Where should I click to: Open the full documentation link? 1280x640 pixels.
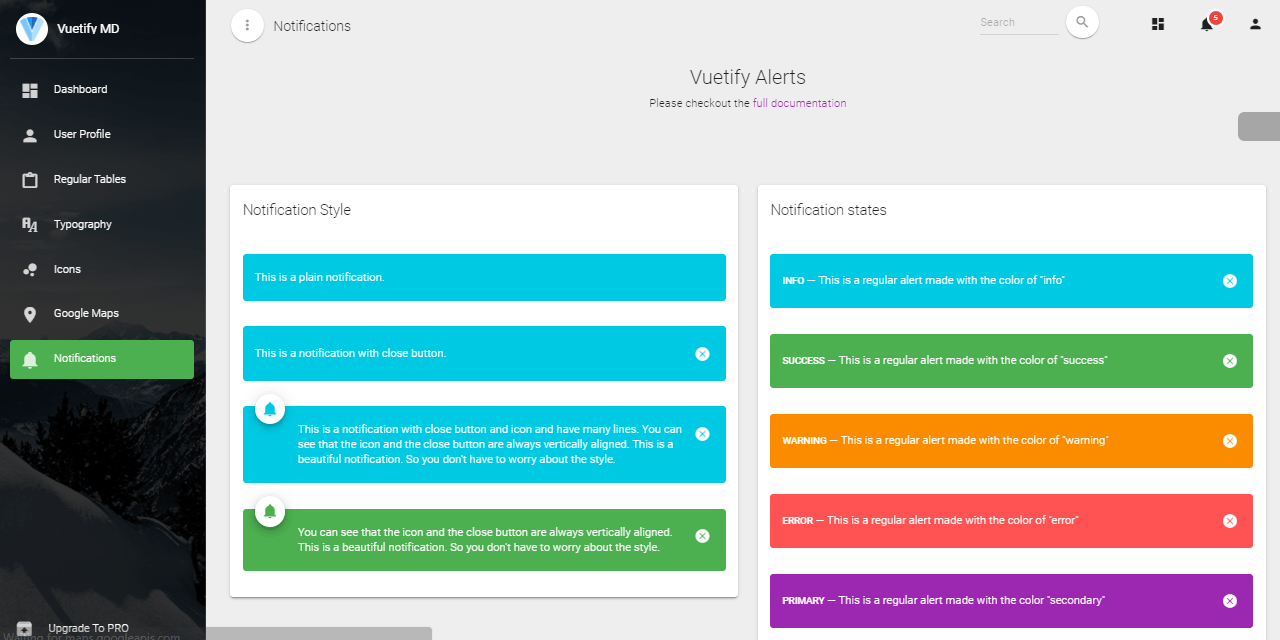799,103
